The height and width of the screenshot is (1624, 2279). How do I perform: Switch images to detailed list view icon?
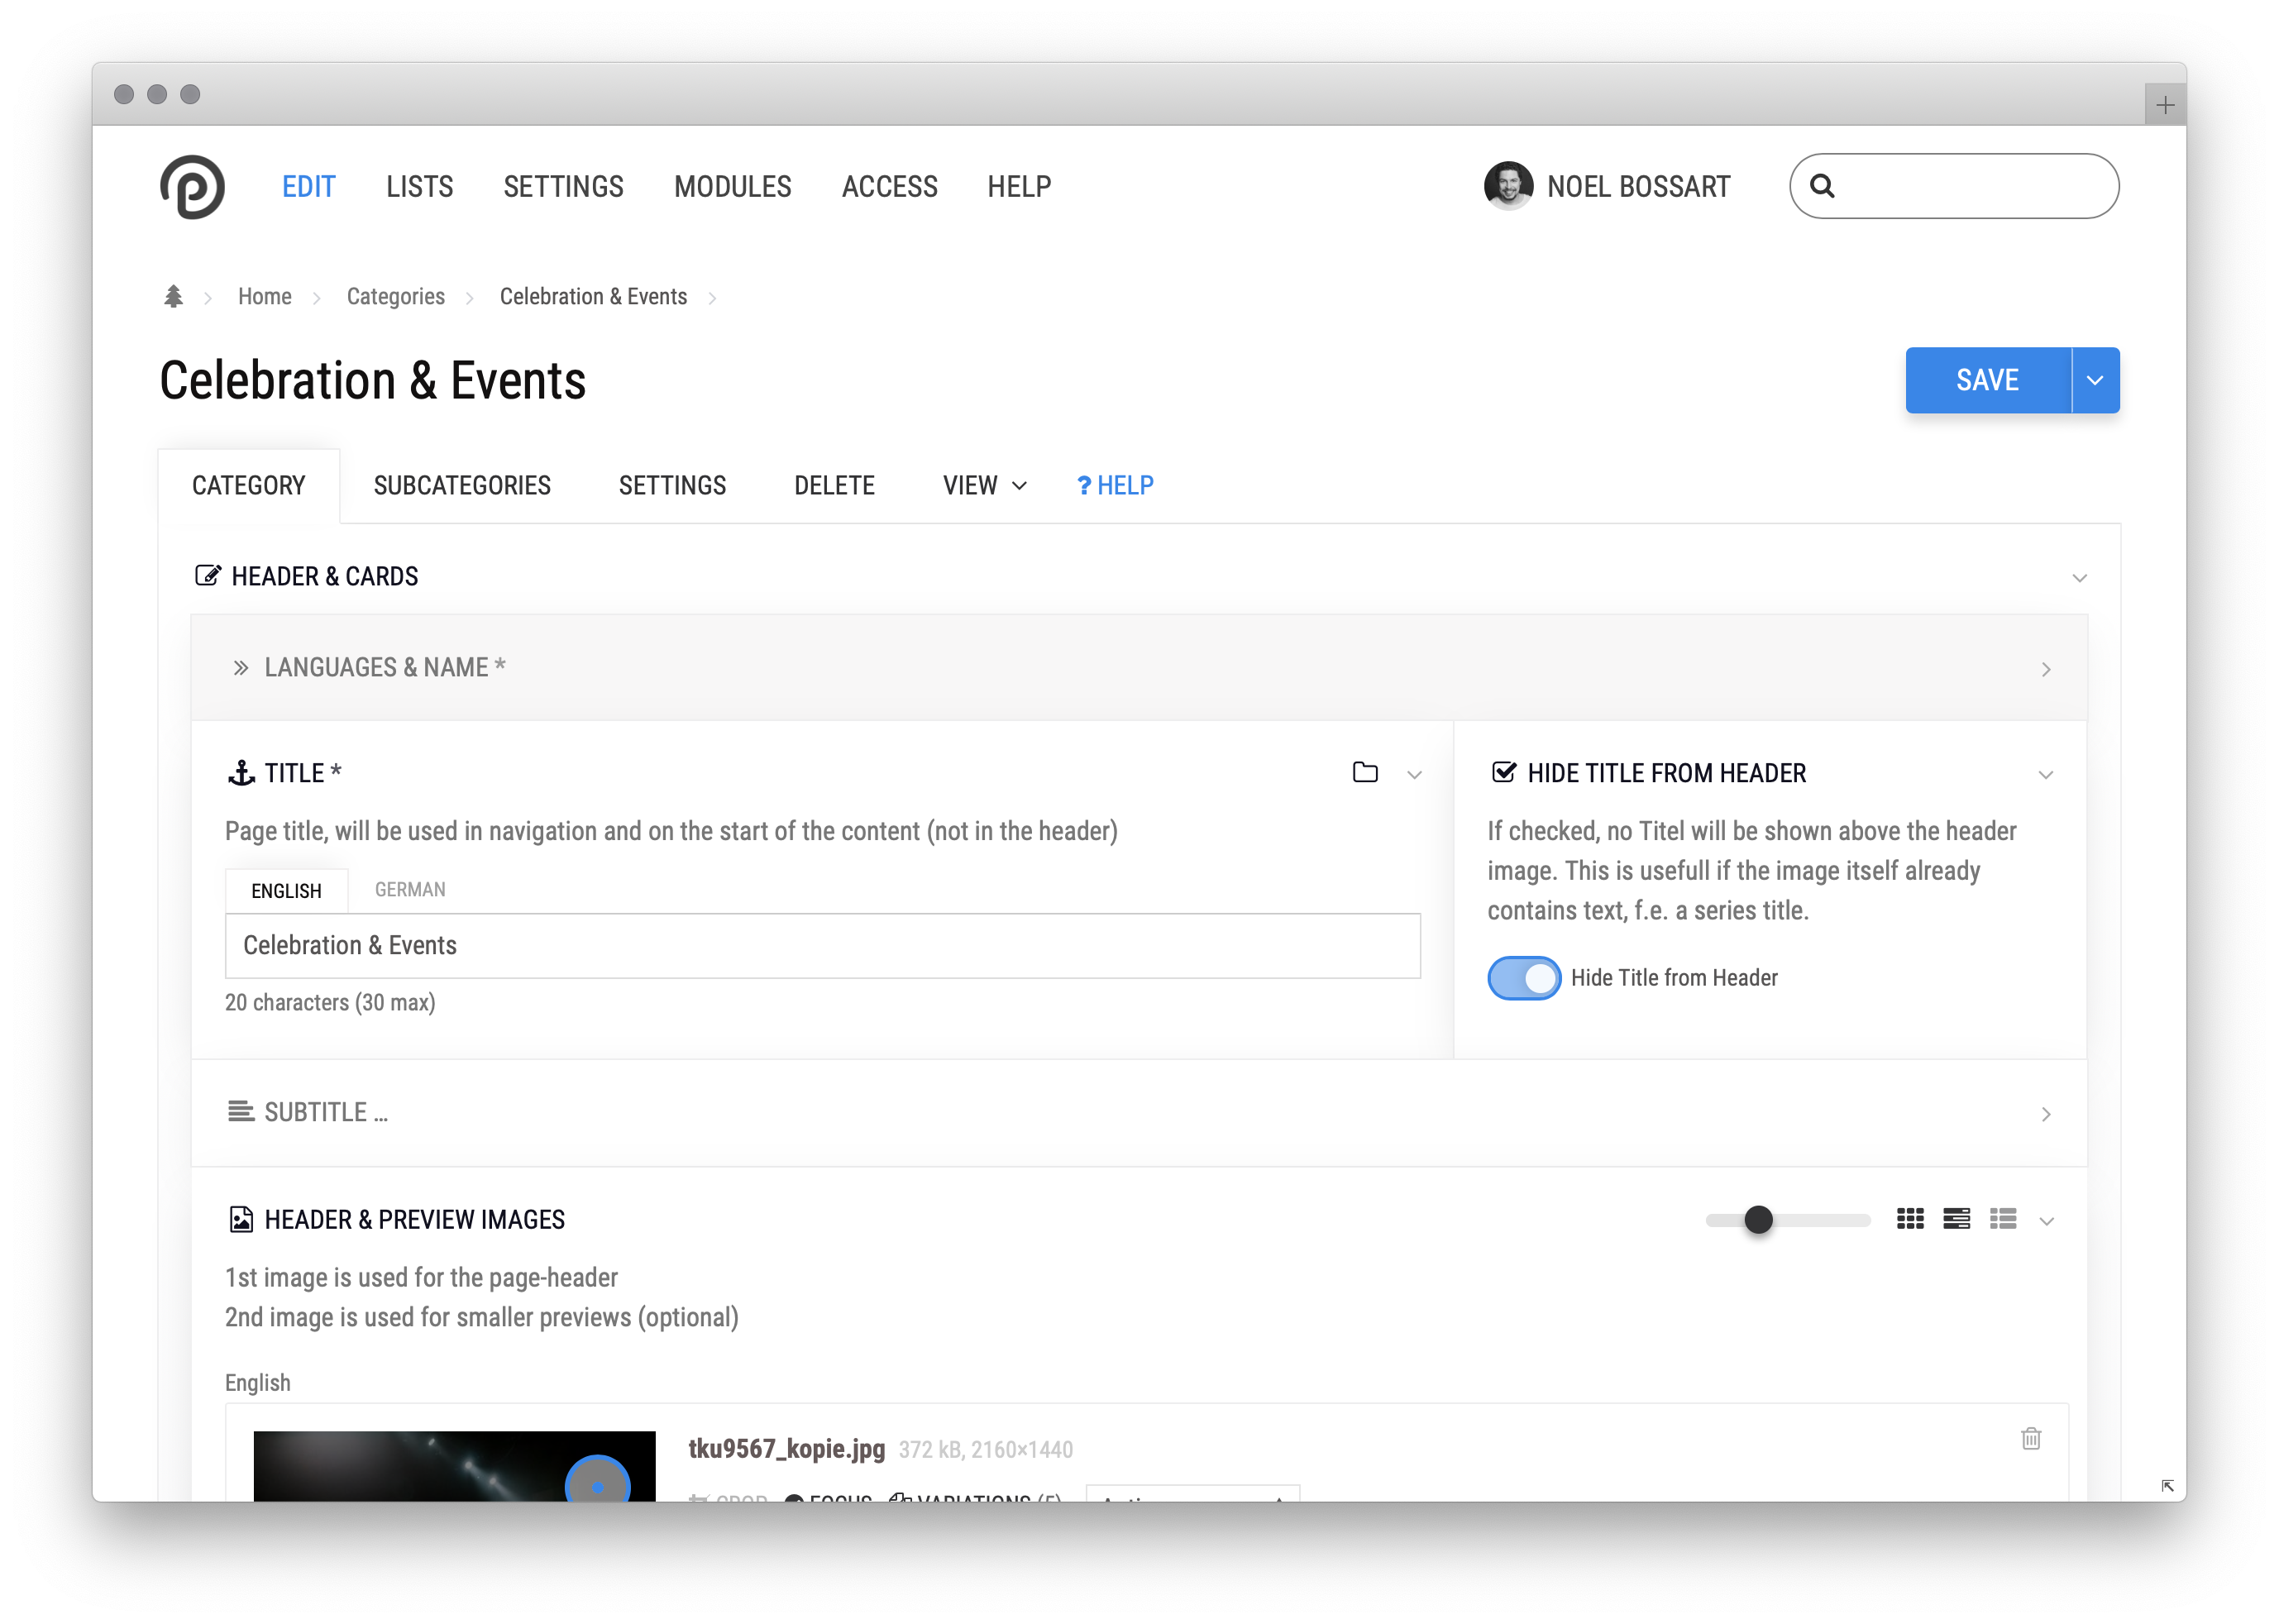1956,1219
